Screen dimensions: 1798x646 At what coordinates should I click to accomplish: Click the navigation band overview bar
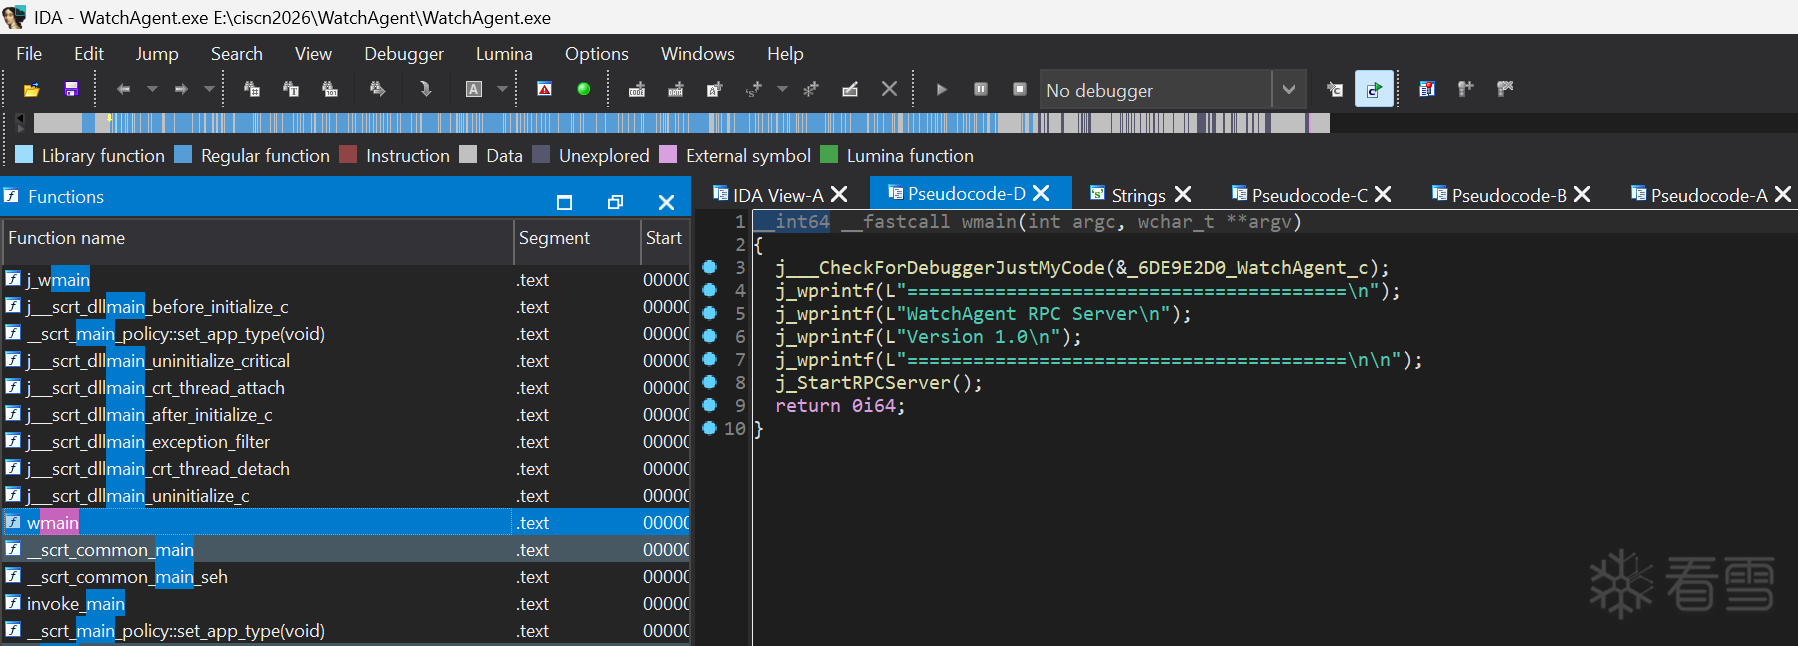point(682,123)
